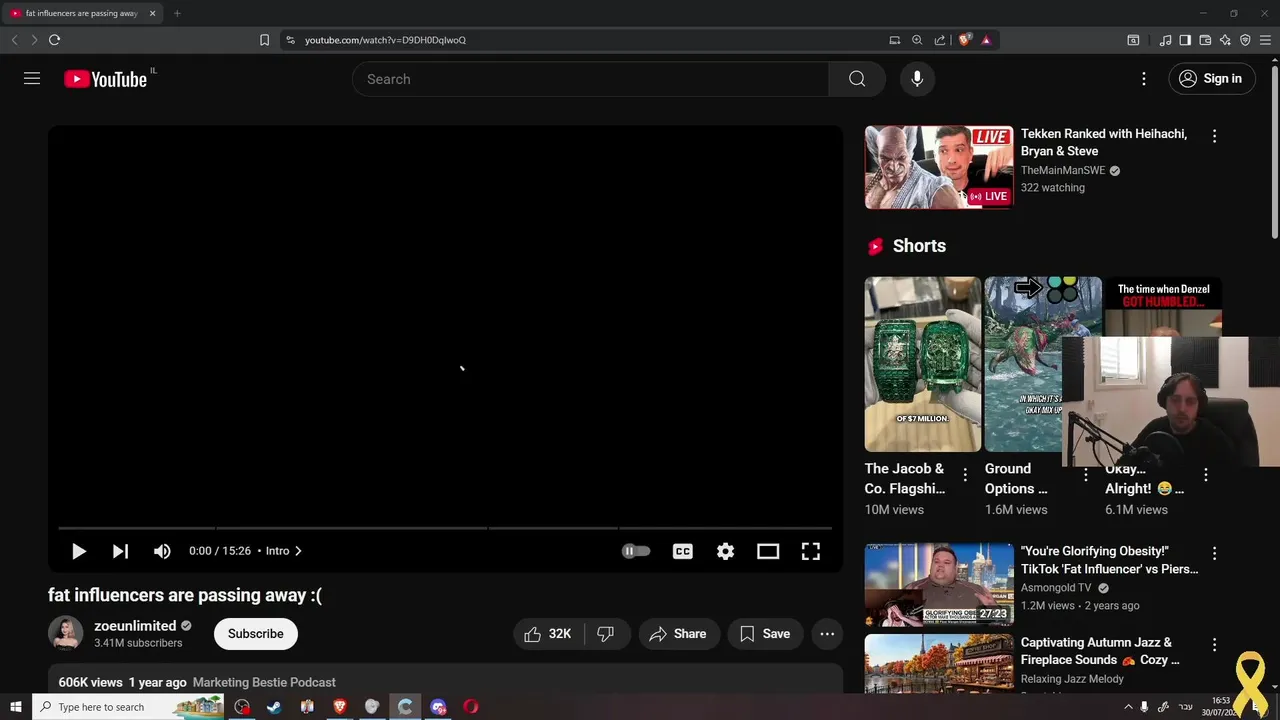Open zoeunlimited channel avatar
This screenshot has width=1280, height=720.
click(x=66, y=634)
